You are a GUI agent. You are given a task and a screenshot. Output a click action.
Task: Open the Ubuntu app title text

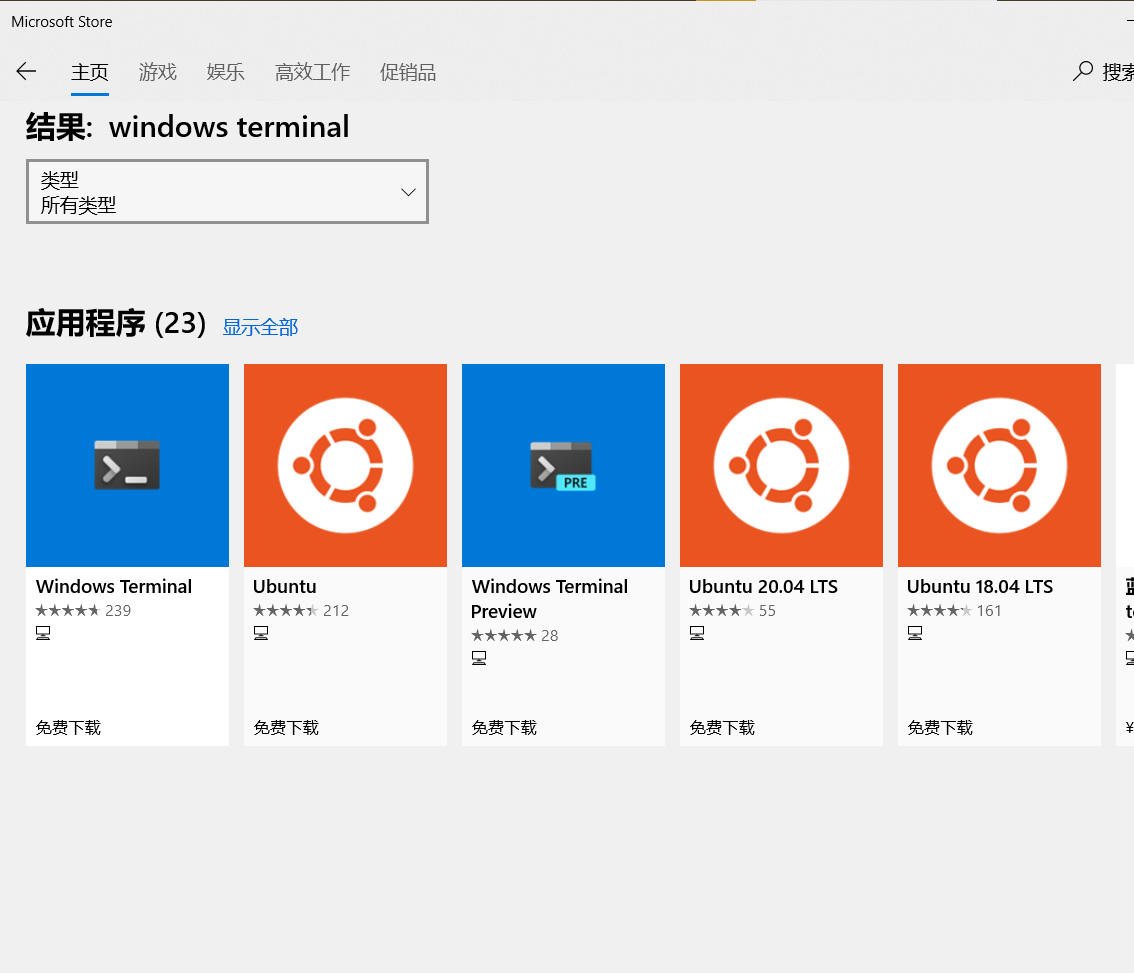pos(285,586)
